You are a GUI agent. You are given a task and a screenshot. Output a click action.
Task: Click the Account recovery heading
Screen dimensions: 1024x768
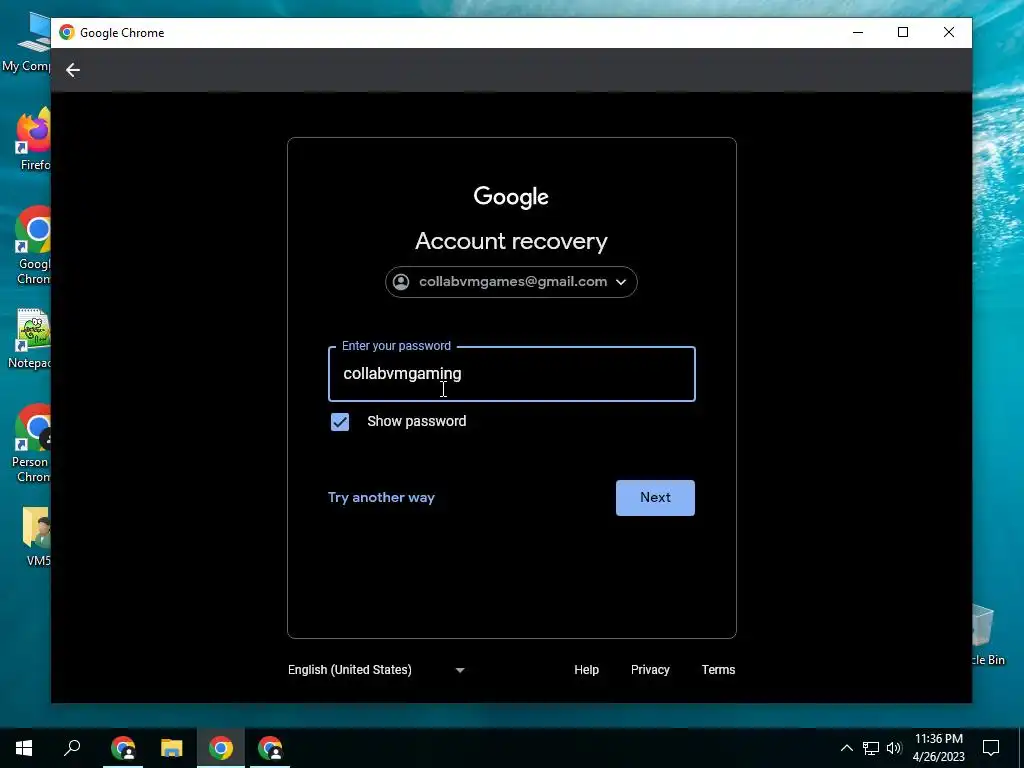(511, 241)
